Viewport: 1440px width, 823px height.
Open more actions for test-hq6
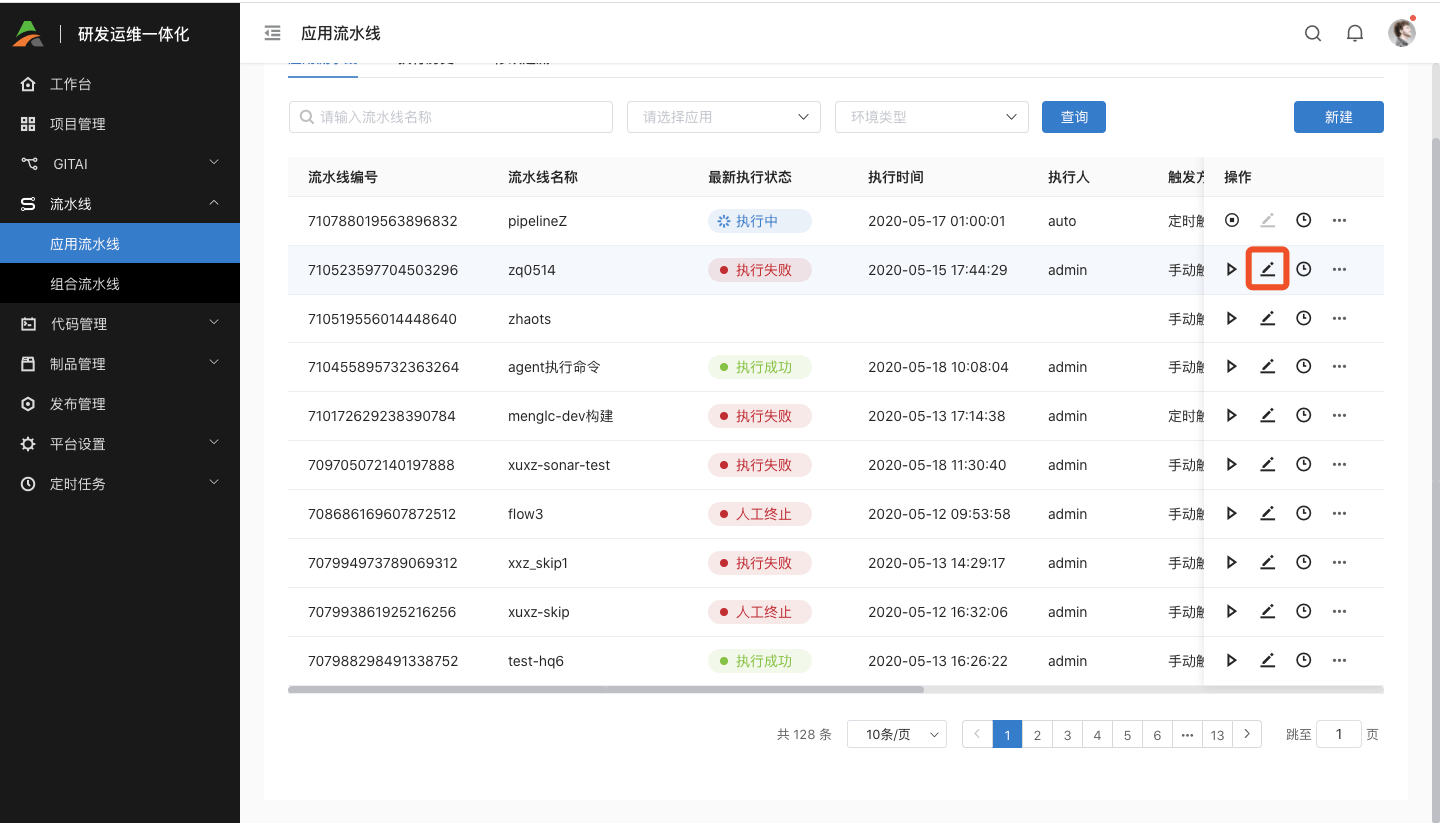click(x=1340, y=660)
